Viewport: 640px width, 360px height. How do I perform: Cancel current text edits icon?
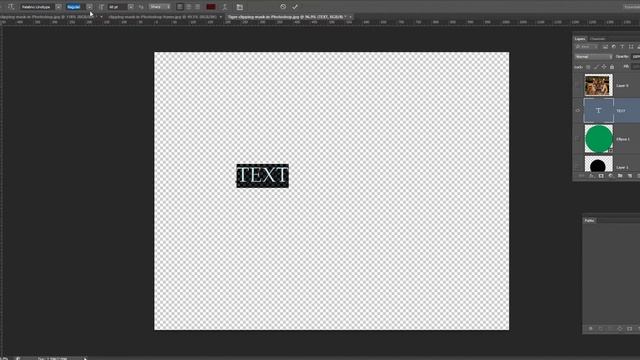pyautogui.click(x=283, y=7)
